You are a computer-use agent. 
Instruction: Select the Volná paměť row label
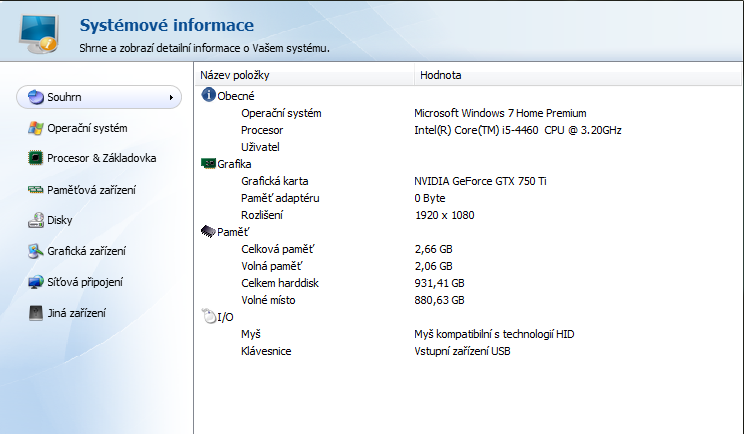point(271,266)
